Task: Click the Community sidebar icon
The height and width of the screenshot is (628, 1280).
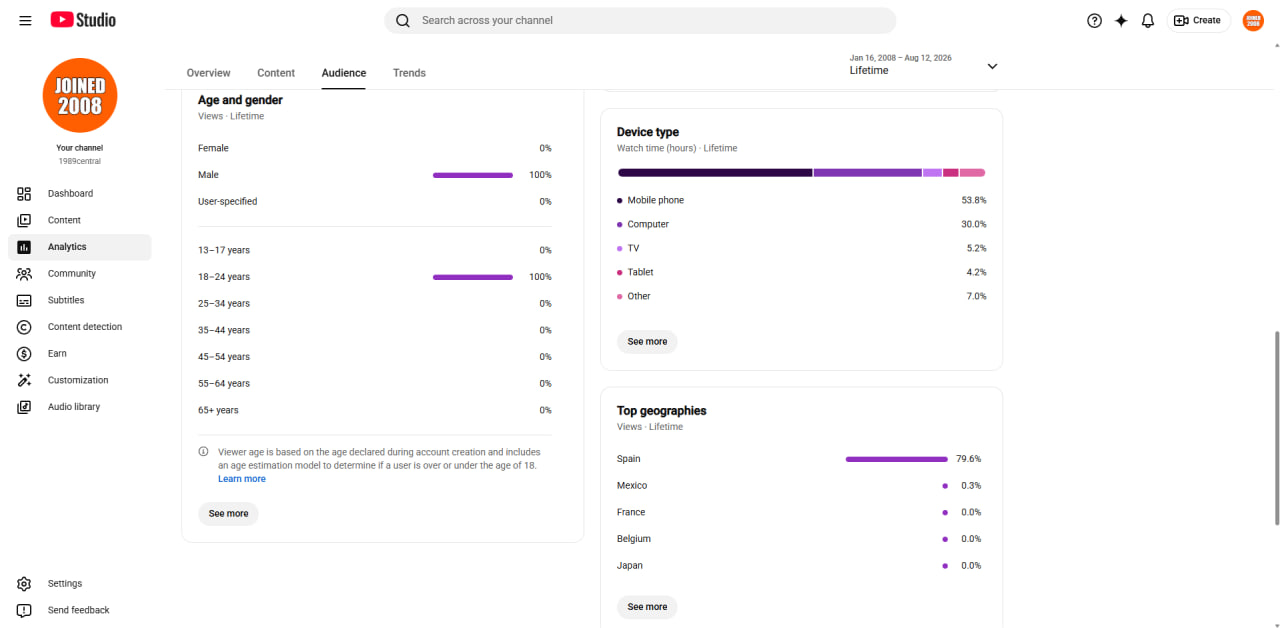Action: pos(24,273)
